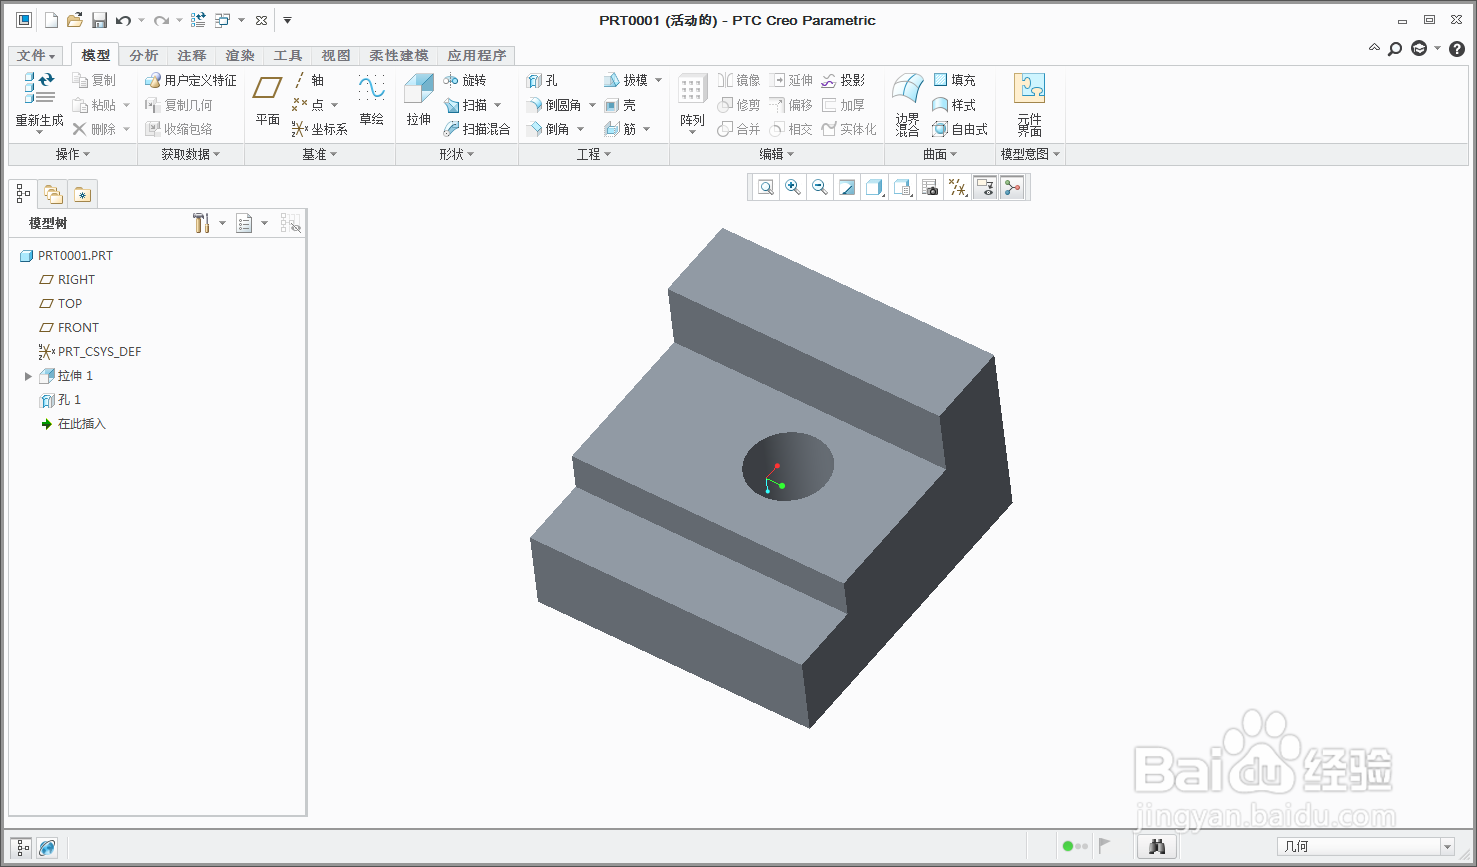Toggle datum display filters in graphics toolbar
The height and width of the screenshot is (867, 1477).
[x=958, y=187]
